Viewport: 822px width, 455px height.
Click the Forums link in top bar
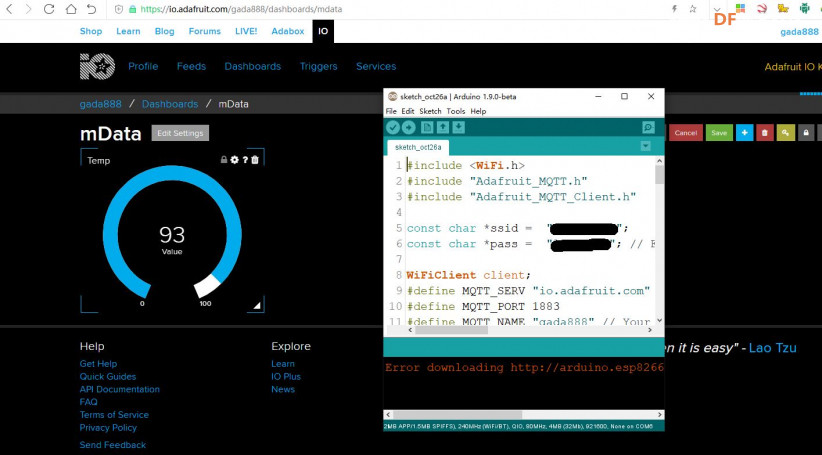[204, 31]
